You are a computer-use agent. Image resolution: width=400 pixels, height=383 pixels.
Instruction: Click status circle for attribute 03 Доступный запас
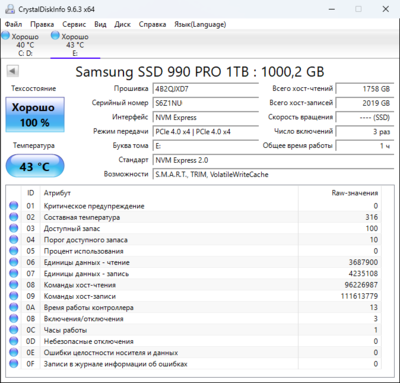coord(14,228)
